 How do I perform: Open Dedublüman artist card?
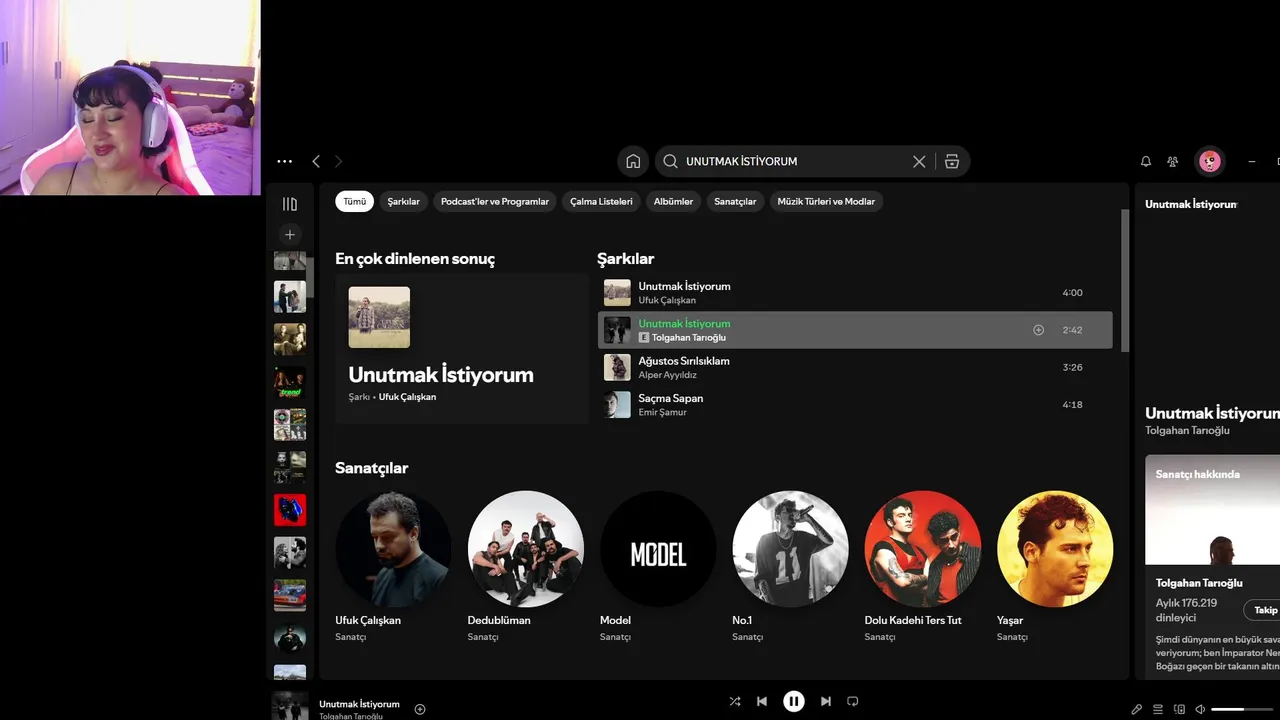coord(525,566)
